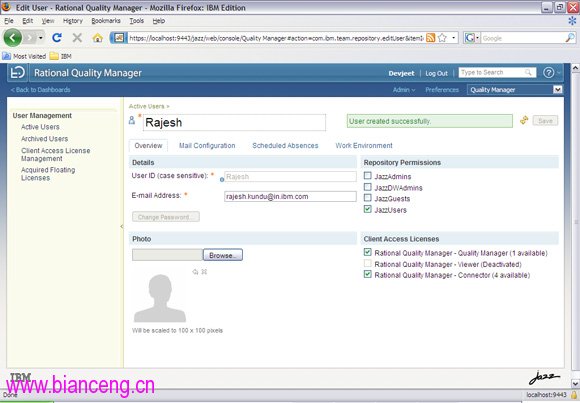The width and height of the screenshot is (580, 403).
Task: Click the Google search engine icon
Action: [470, 38]
